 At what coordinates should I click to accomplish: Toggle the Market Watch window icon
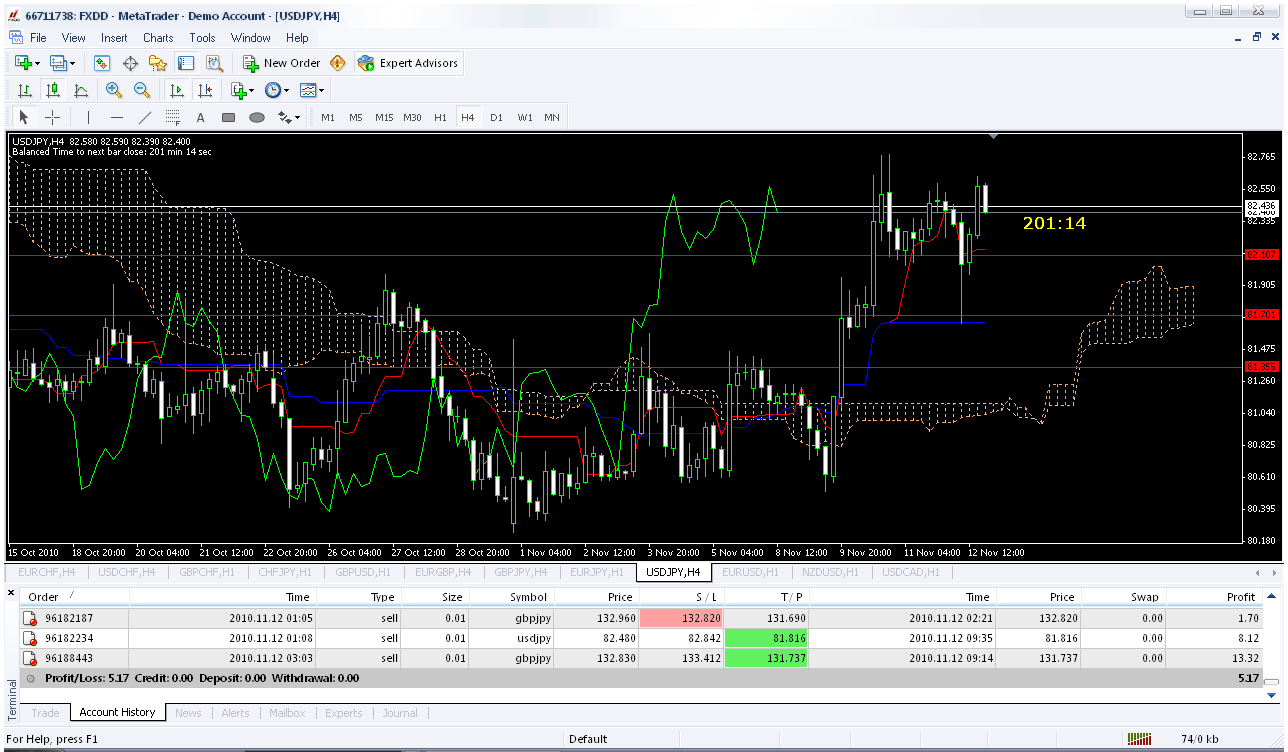click(x=102, y=63)
